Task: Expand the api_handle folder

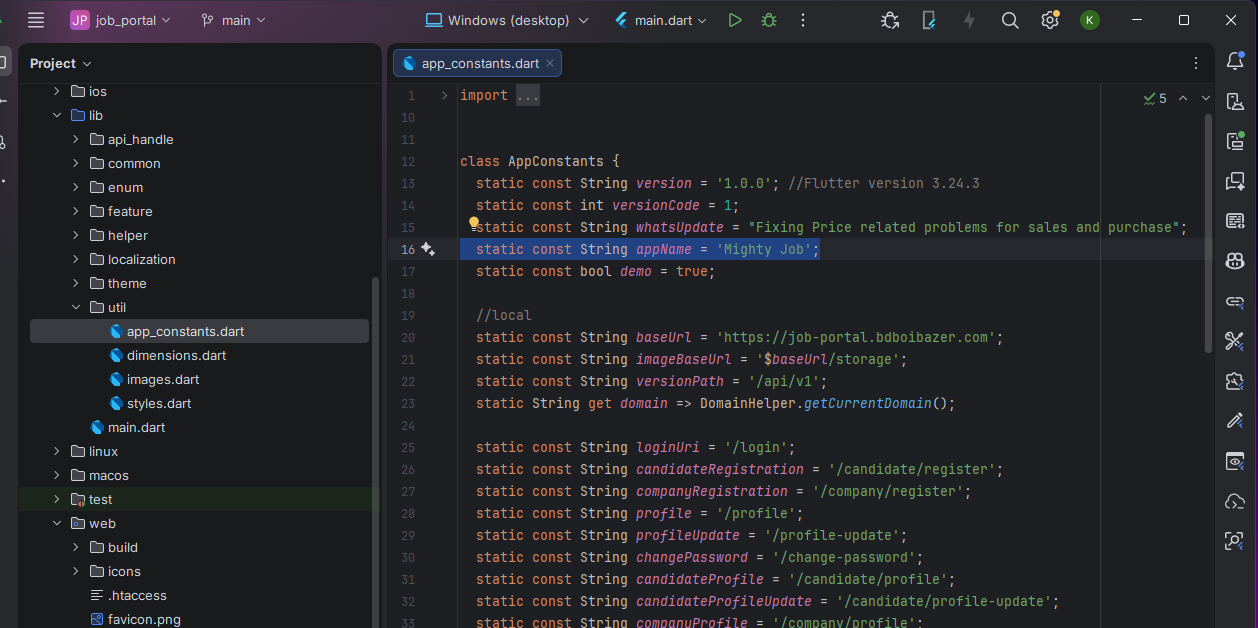Action: [76, 139]
